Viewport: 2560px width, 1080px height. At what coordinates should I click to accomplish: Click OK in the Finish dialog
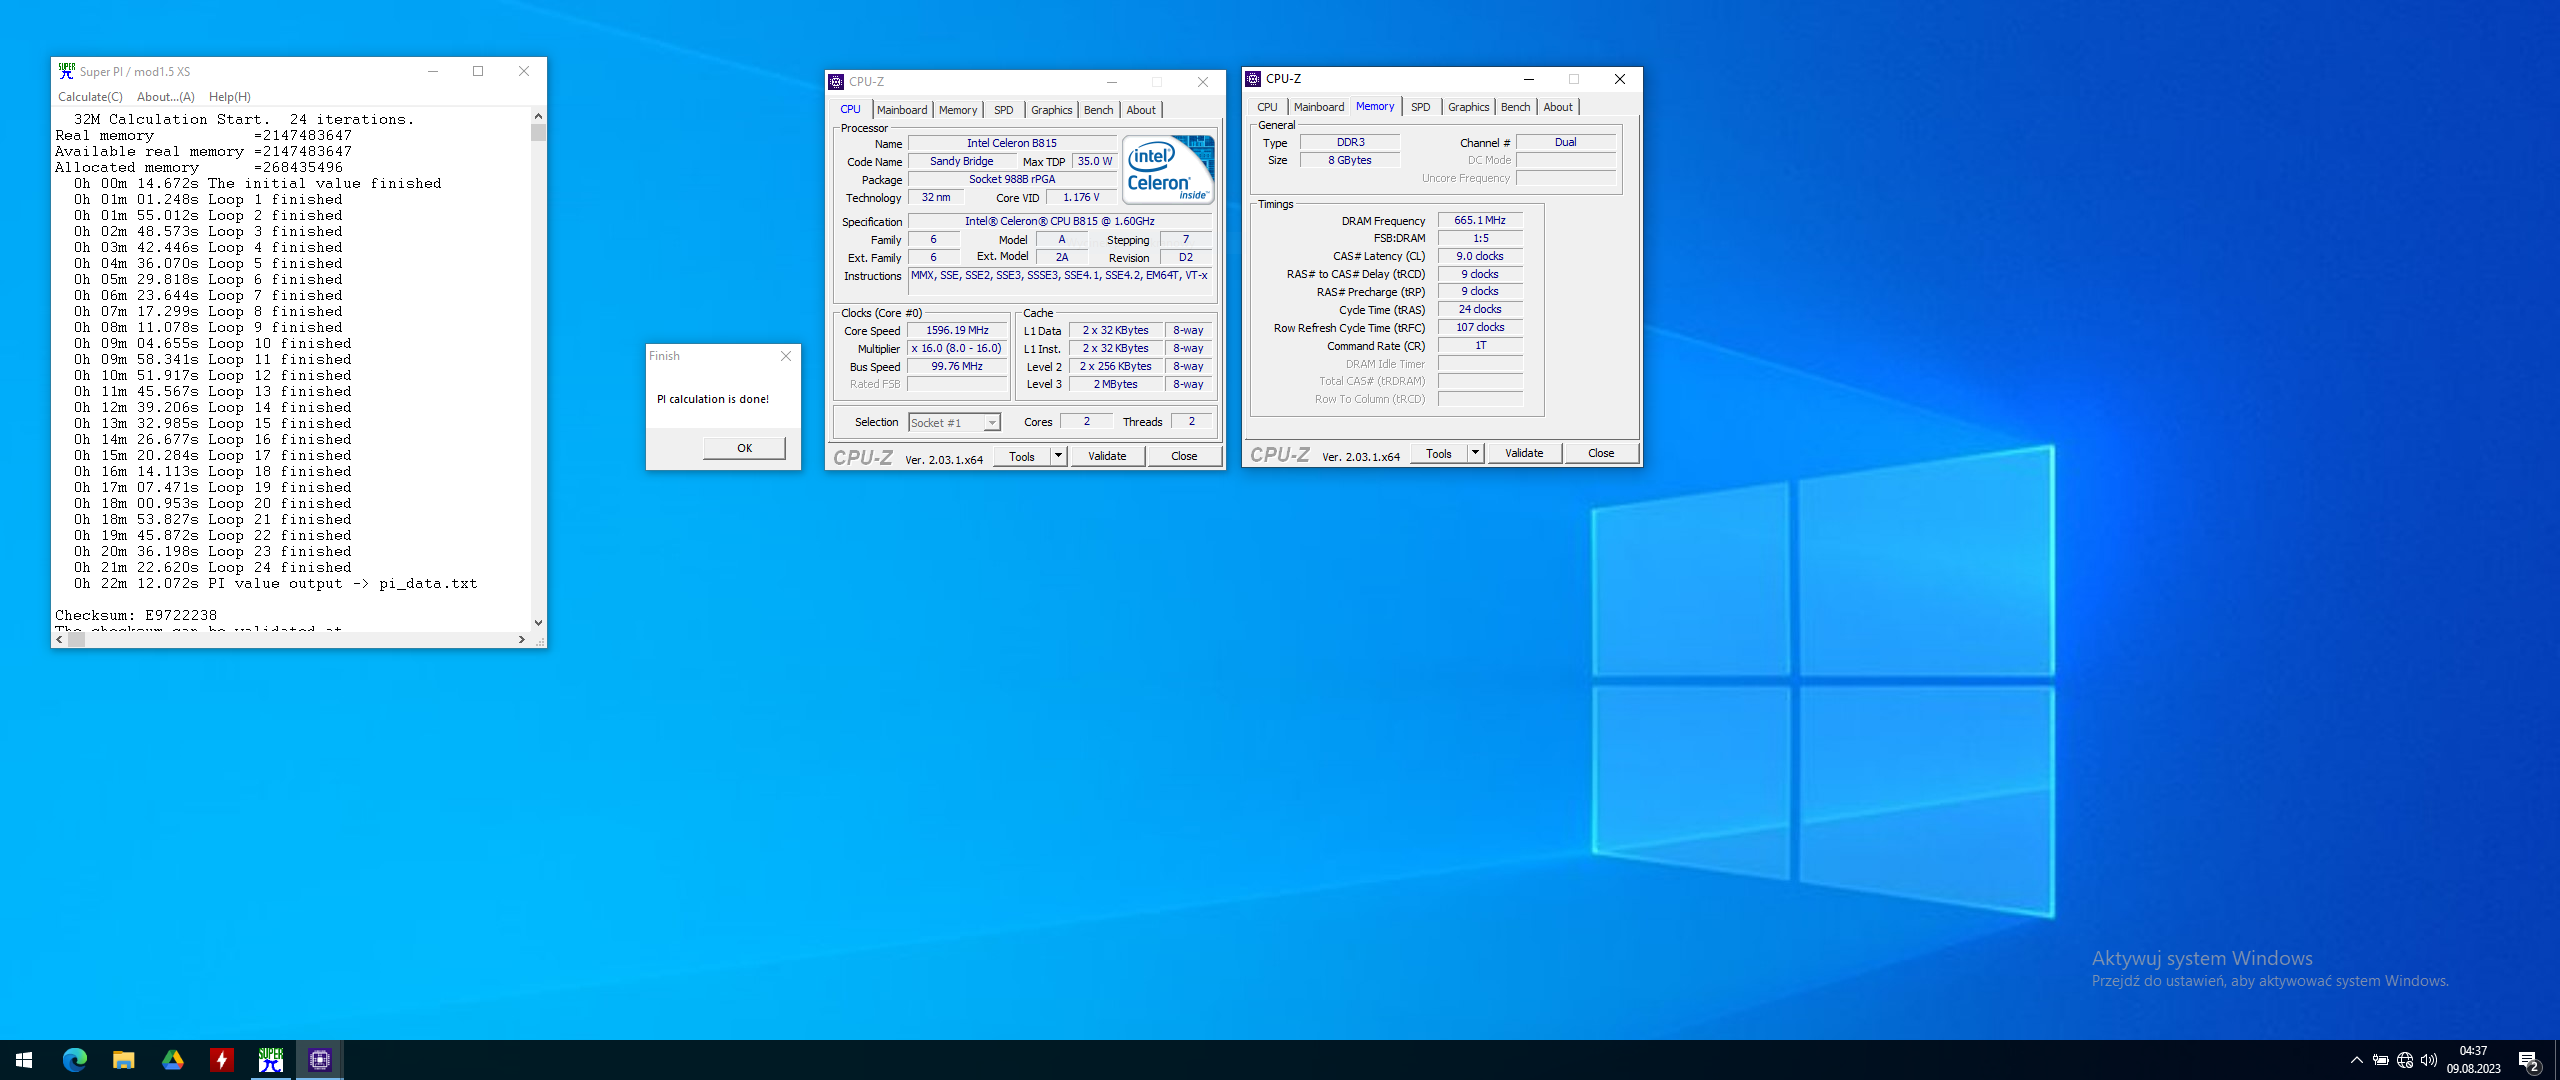click(744, 448)
